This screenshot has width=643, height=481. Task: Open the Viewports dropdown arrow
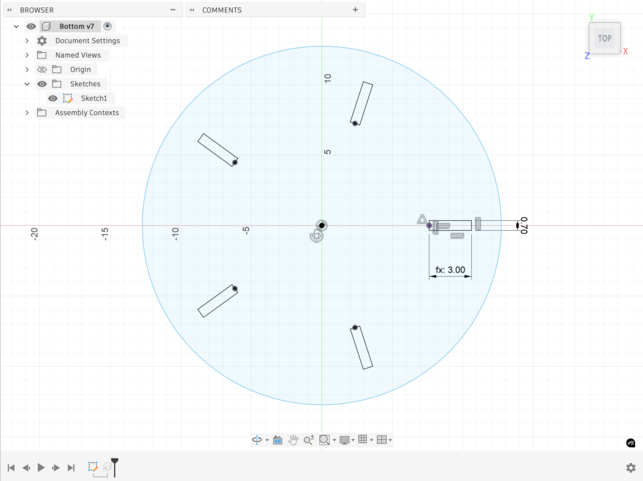390,440
